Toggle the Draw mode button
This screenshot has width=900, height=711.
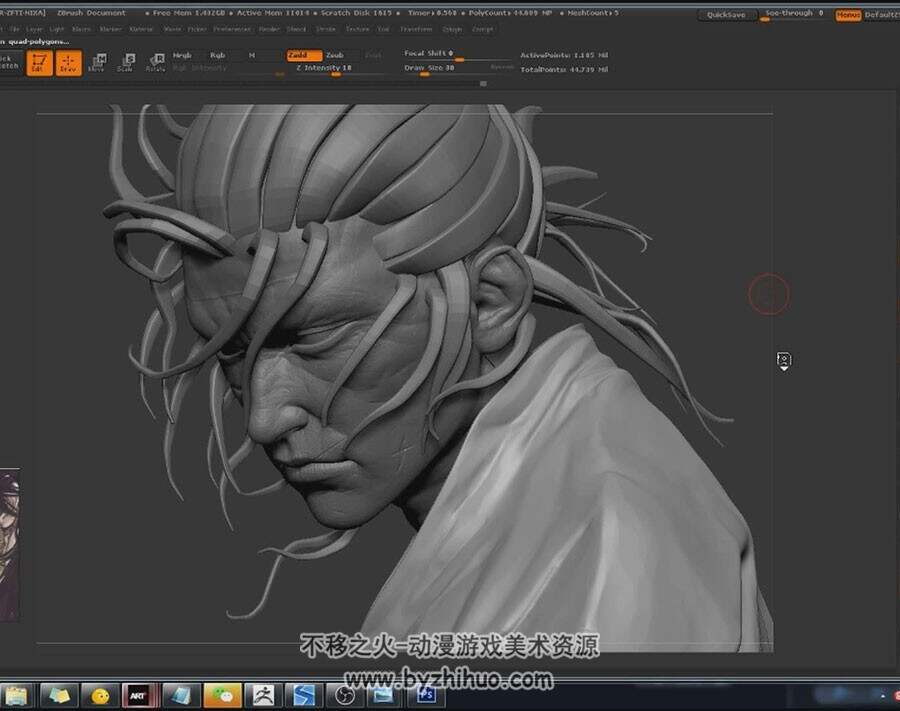(68, 63)
